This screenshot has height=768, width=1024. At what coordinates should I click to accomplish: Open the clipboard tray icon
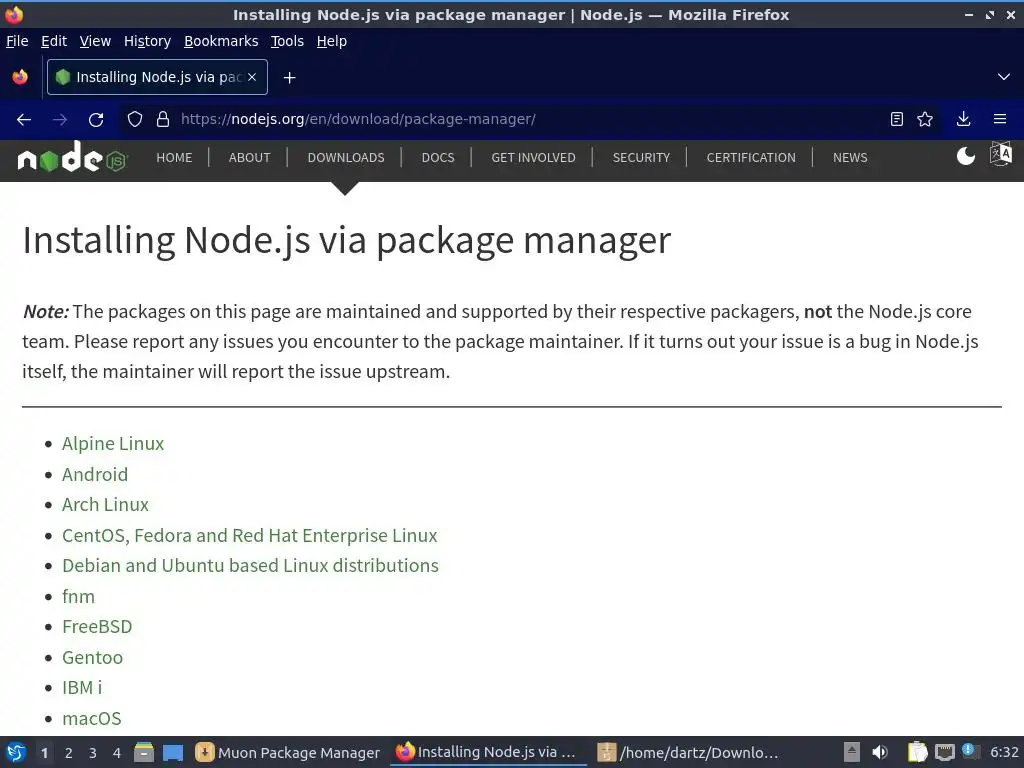point(917,752)
